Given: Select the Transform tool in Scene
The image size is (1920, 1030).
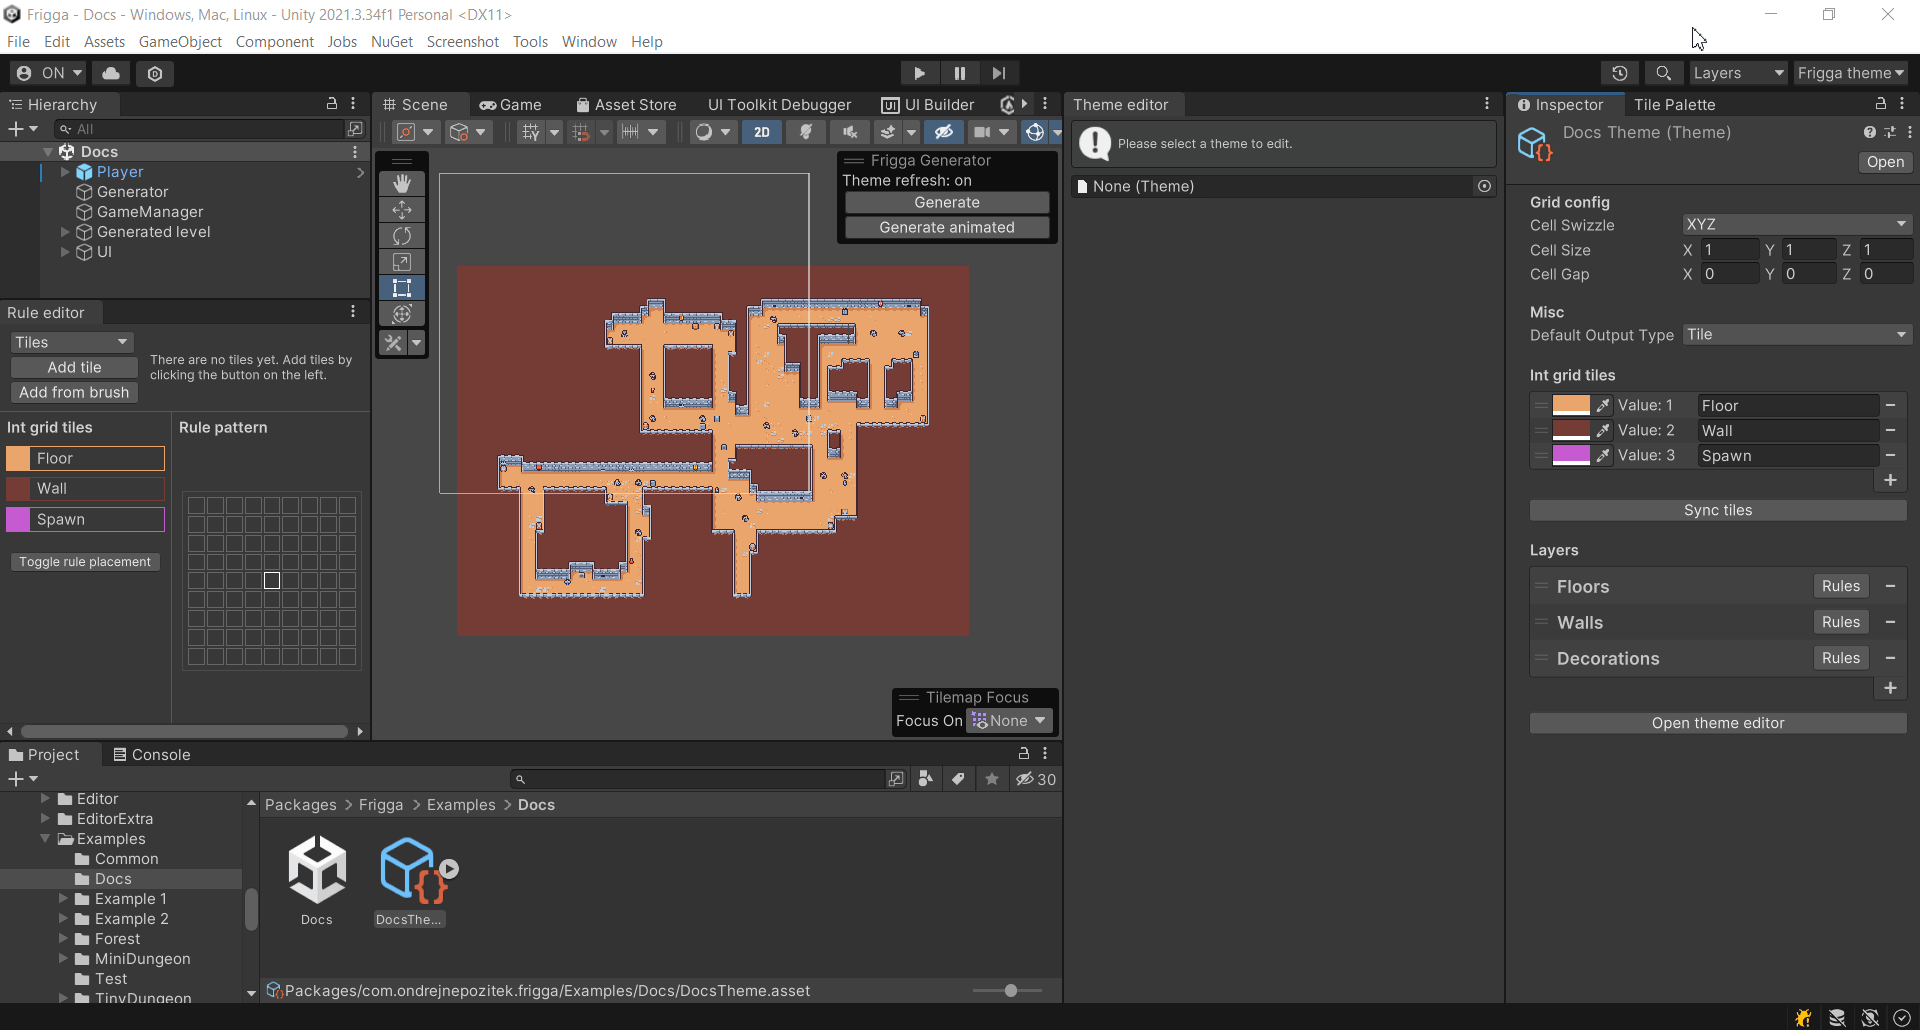Looking at the screenshot, I should pyautogui.click(x=402, y=314).
